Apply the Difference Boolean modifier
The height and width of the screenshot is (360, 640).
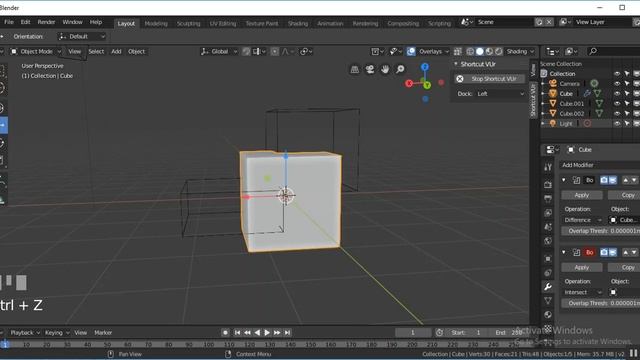click(x=582, y=195)
